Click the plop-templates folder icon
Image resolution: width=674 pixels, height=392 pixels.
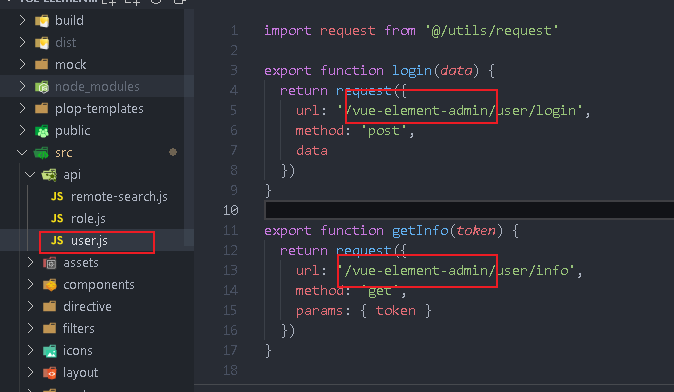[x=42, y=108]
